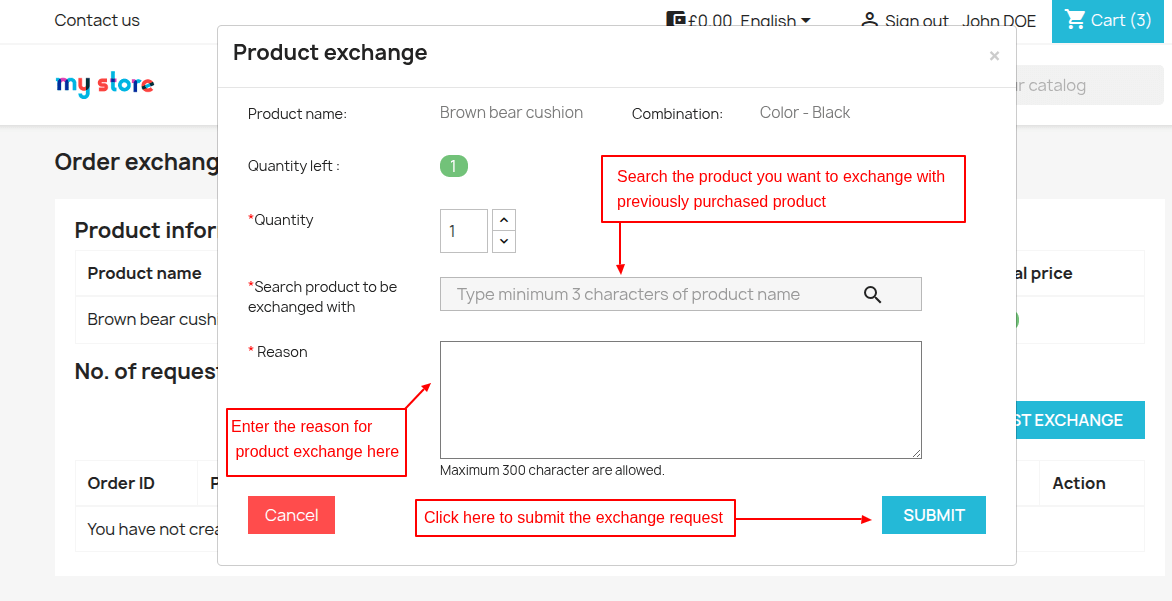Screen dimensions: 1172x601
Task: Click the 'my store' logo
Action: point(104,84)
